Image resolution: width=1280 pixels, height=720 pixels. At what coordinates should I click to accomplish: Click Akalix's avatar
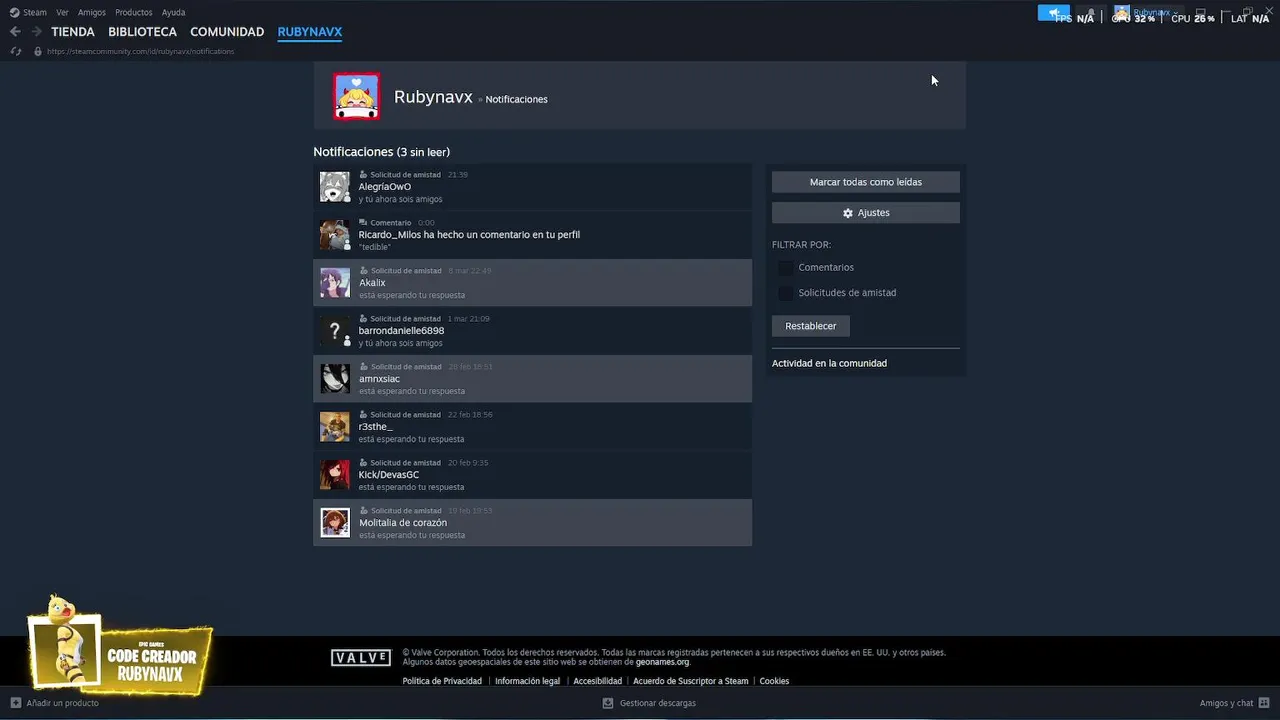[335, 283]
